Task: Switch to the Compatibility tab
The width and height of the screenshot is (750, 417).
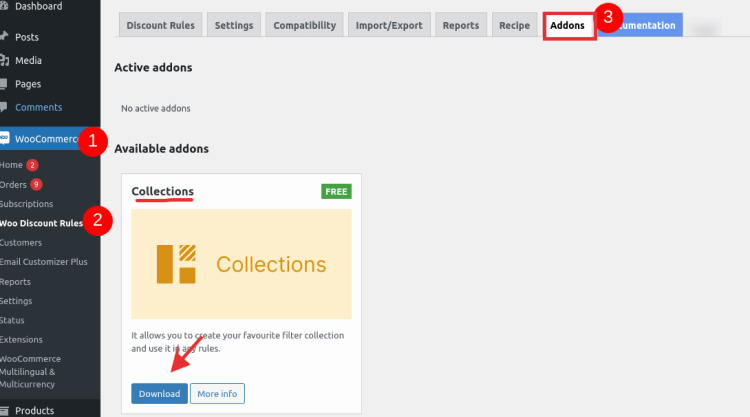Action: [x=304, y=25]
